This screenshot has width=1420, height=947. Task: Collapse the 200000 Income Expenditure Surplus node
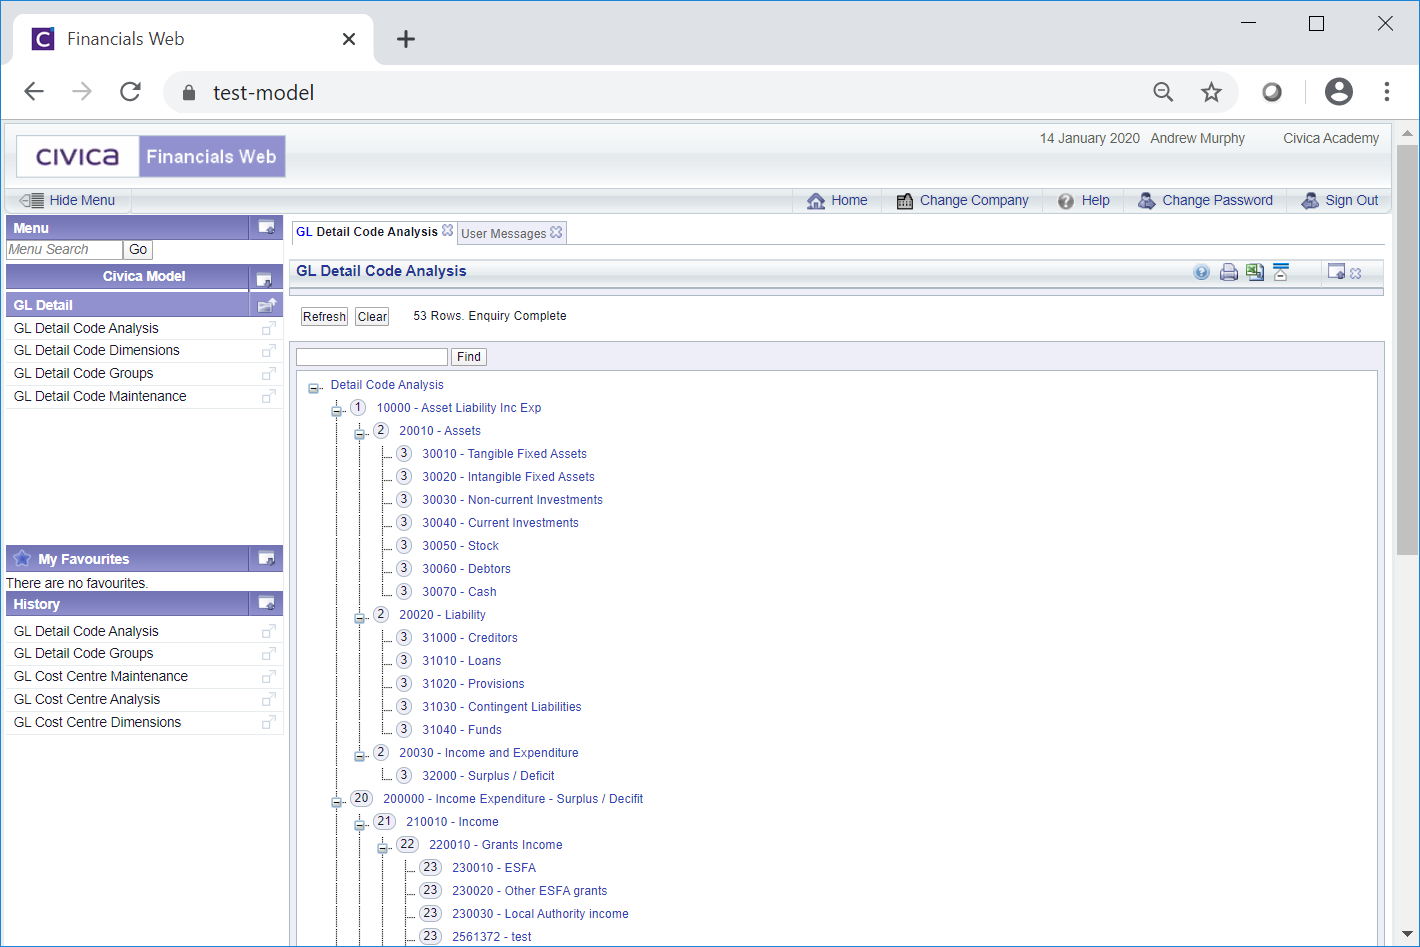[x=337, y=802]
